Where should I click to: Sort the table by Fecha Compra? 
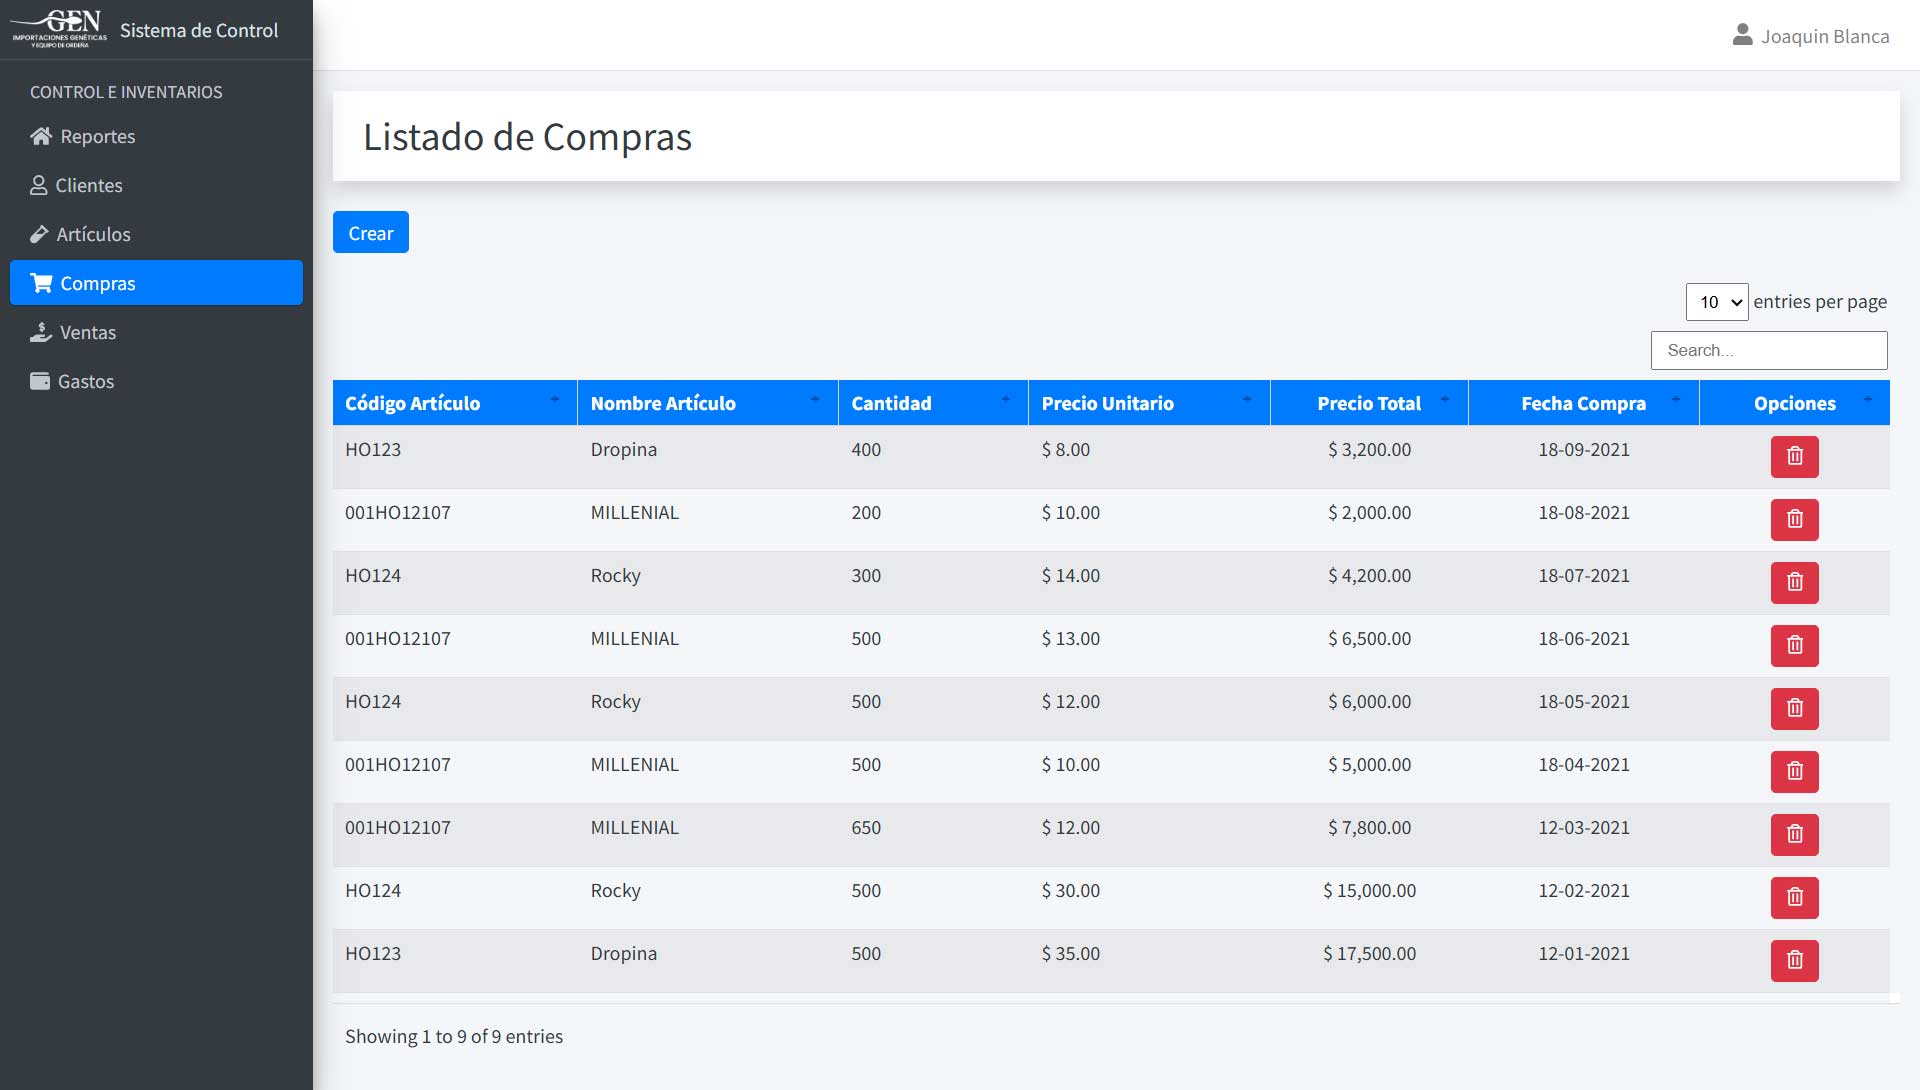pyautogui.click(x=1583, y=403)
